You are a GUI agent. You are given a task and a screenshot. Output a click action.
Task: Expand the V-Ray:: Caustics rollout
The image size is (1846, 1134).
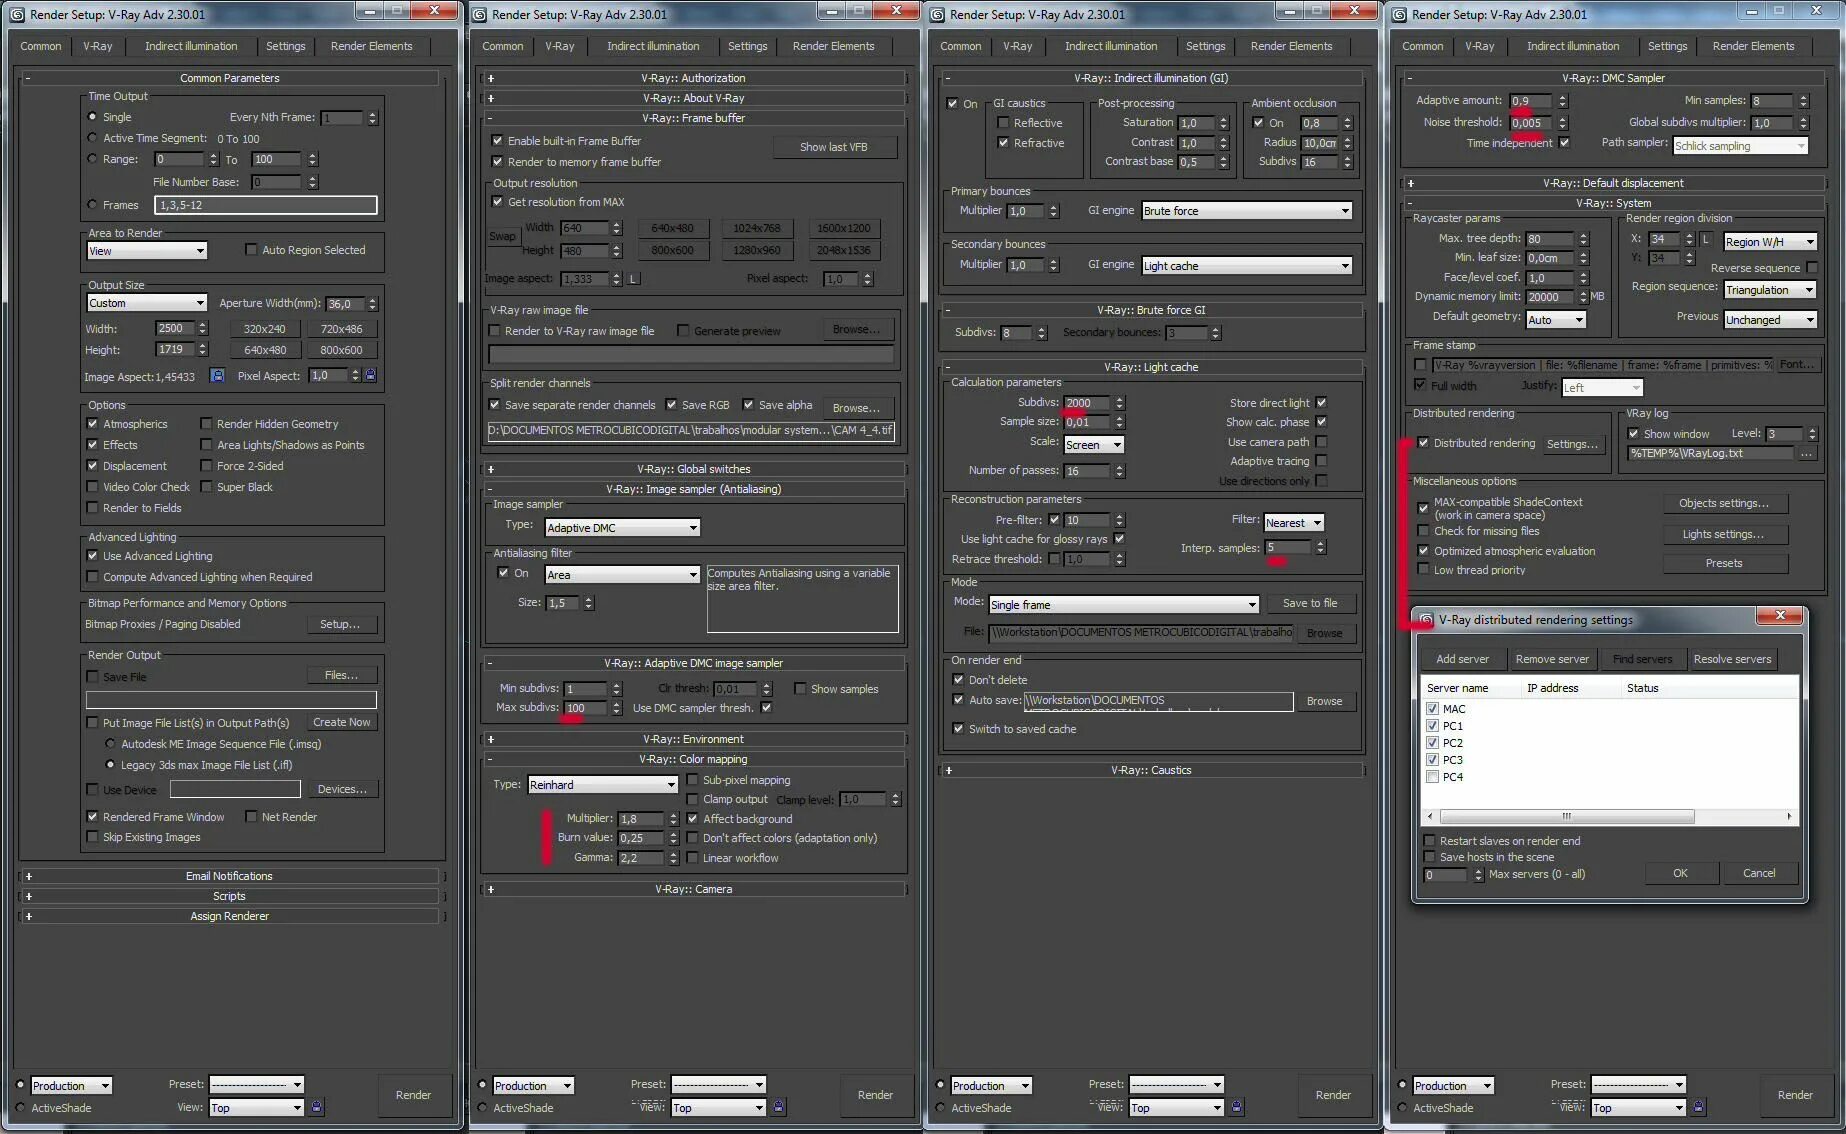1151,770
